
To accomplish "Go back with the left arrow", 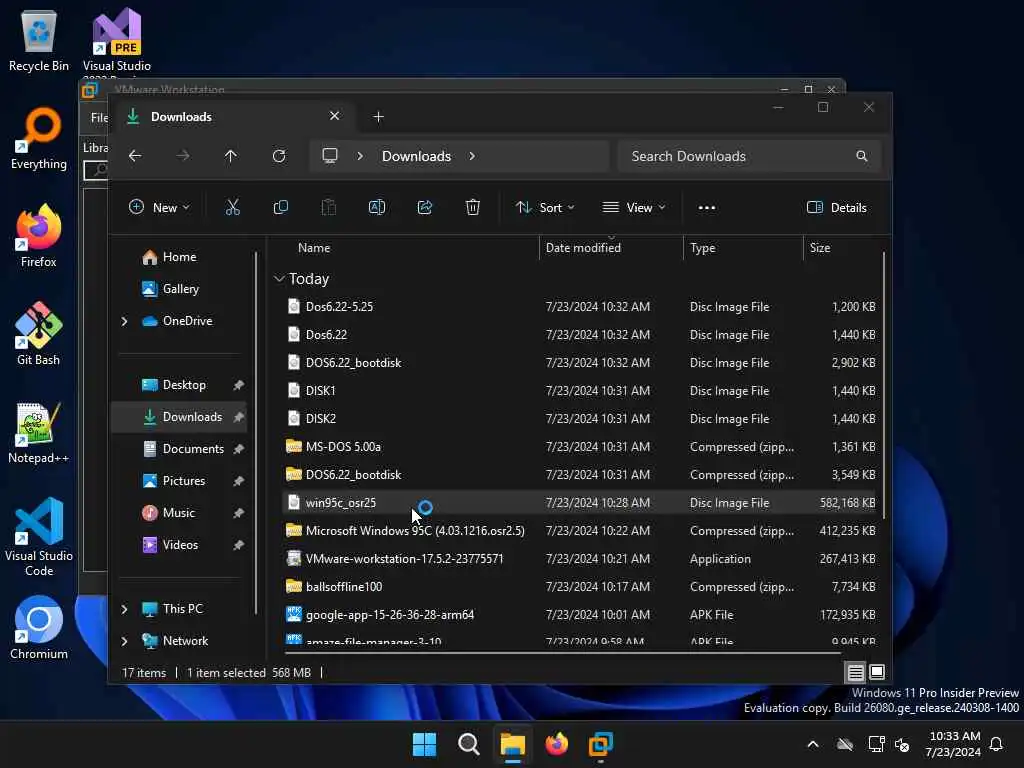I will click(135, 156).
